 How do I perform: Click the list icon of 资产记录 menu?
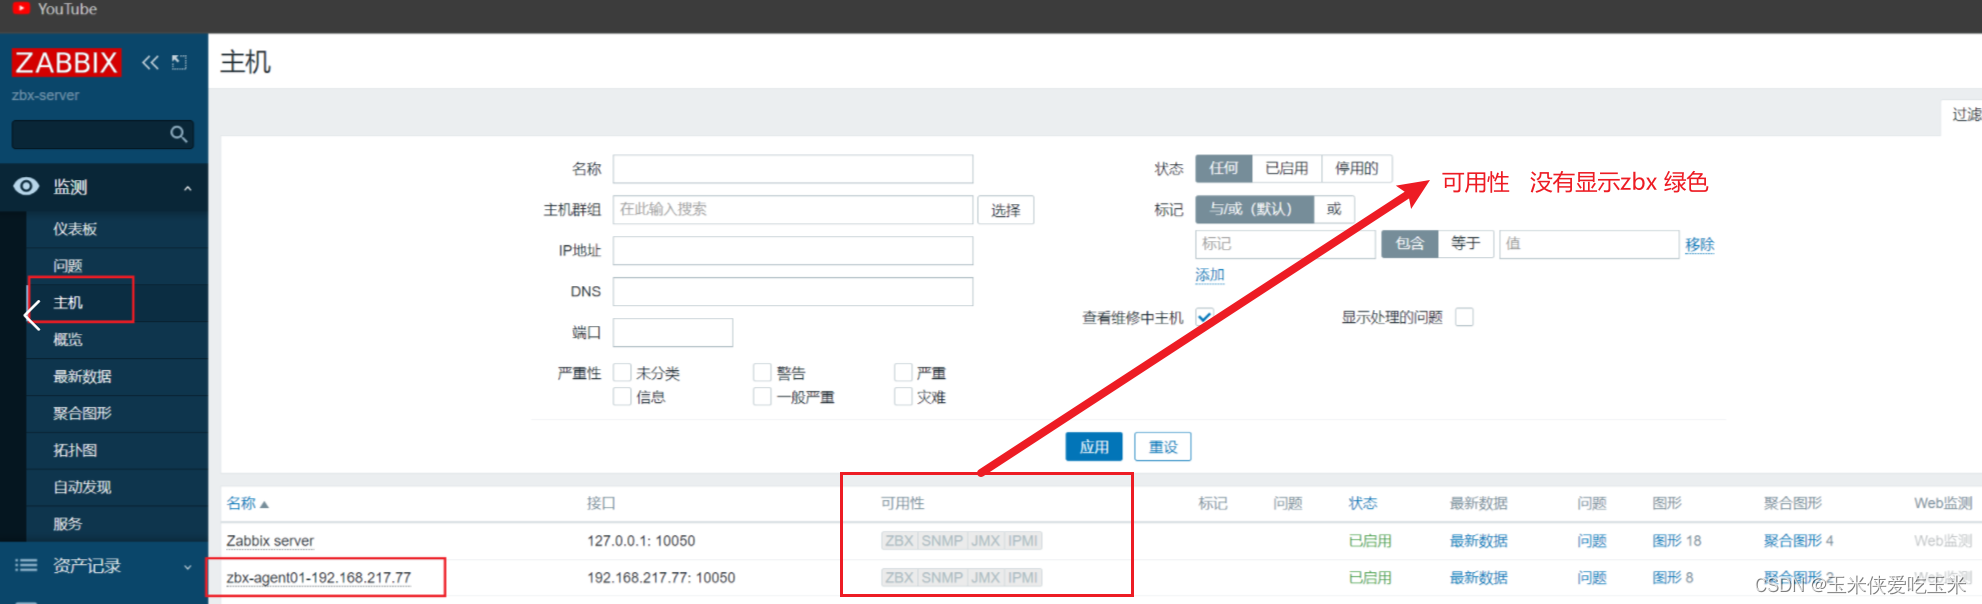[26, 565]
